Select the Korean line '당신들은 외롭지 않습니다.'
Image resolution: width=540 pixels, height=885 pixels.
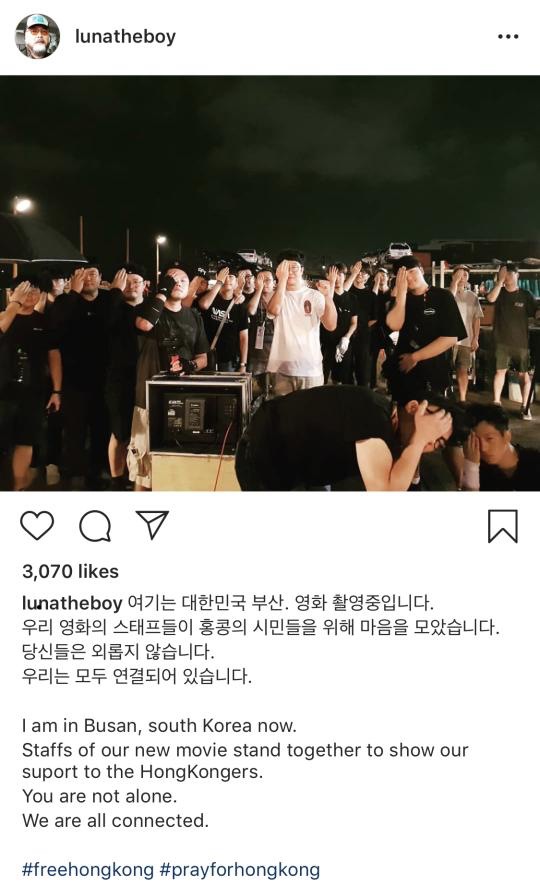click(118, 651)
